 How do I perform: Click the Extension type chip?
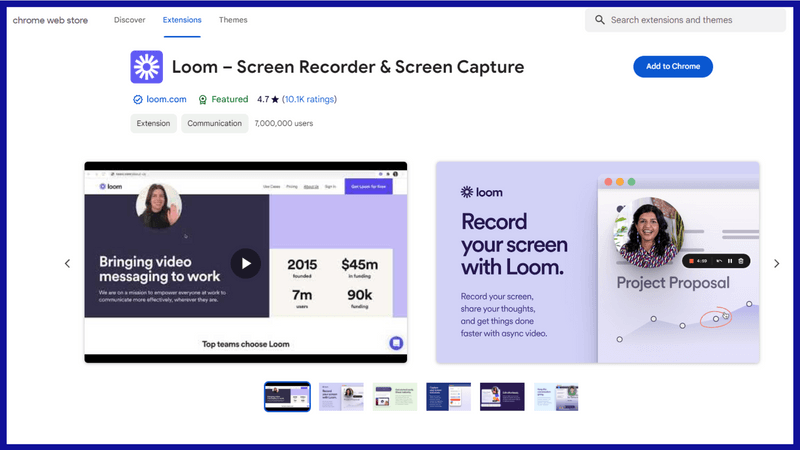[x=153, y=124]
